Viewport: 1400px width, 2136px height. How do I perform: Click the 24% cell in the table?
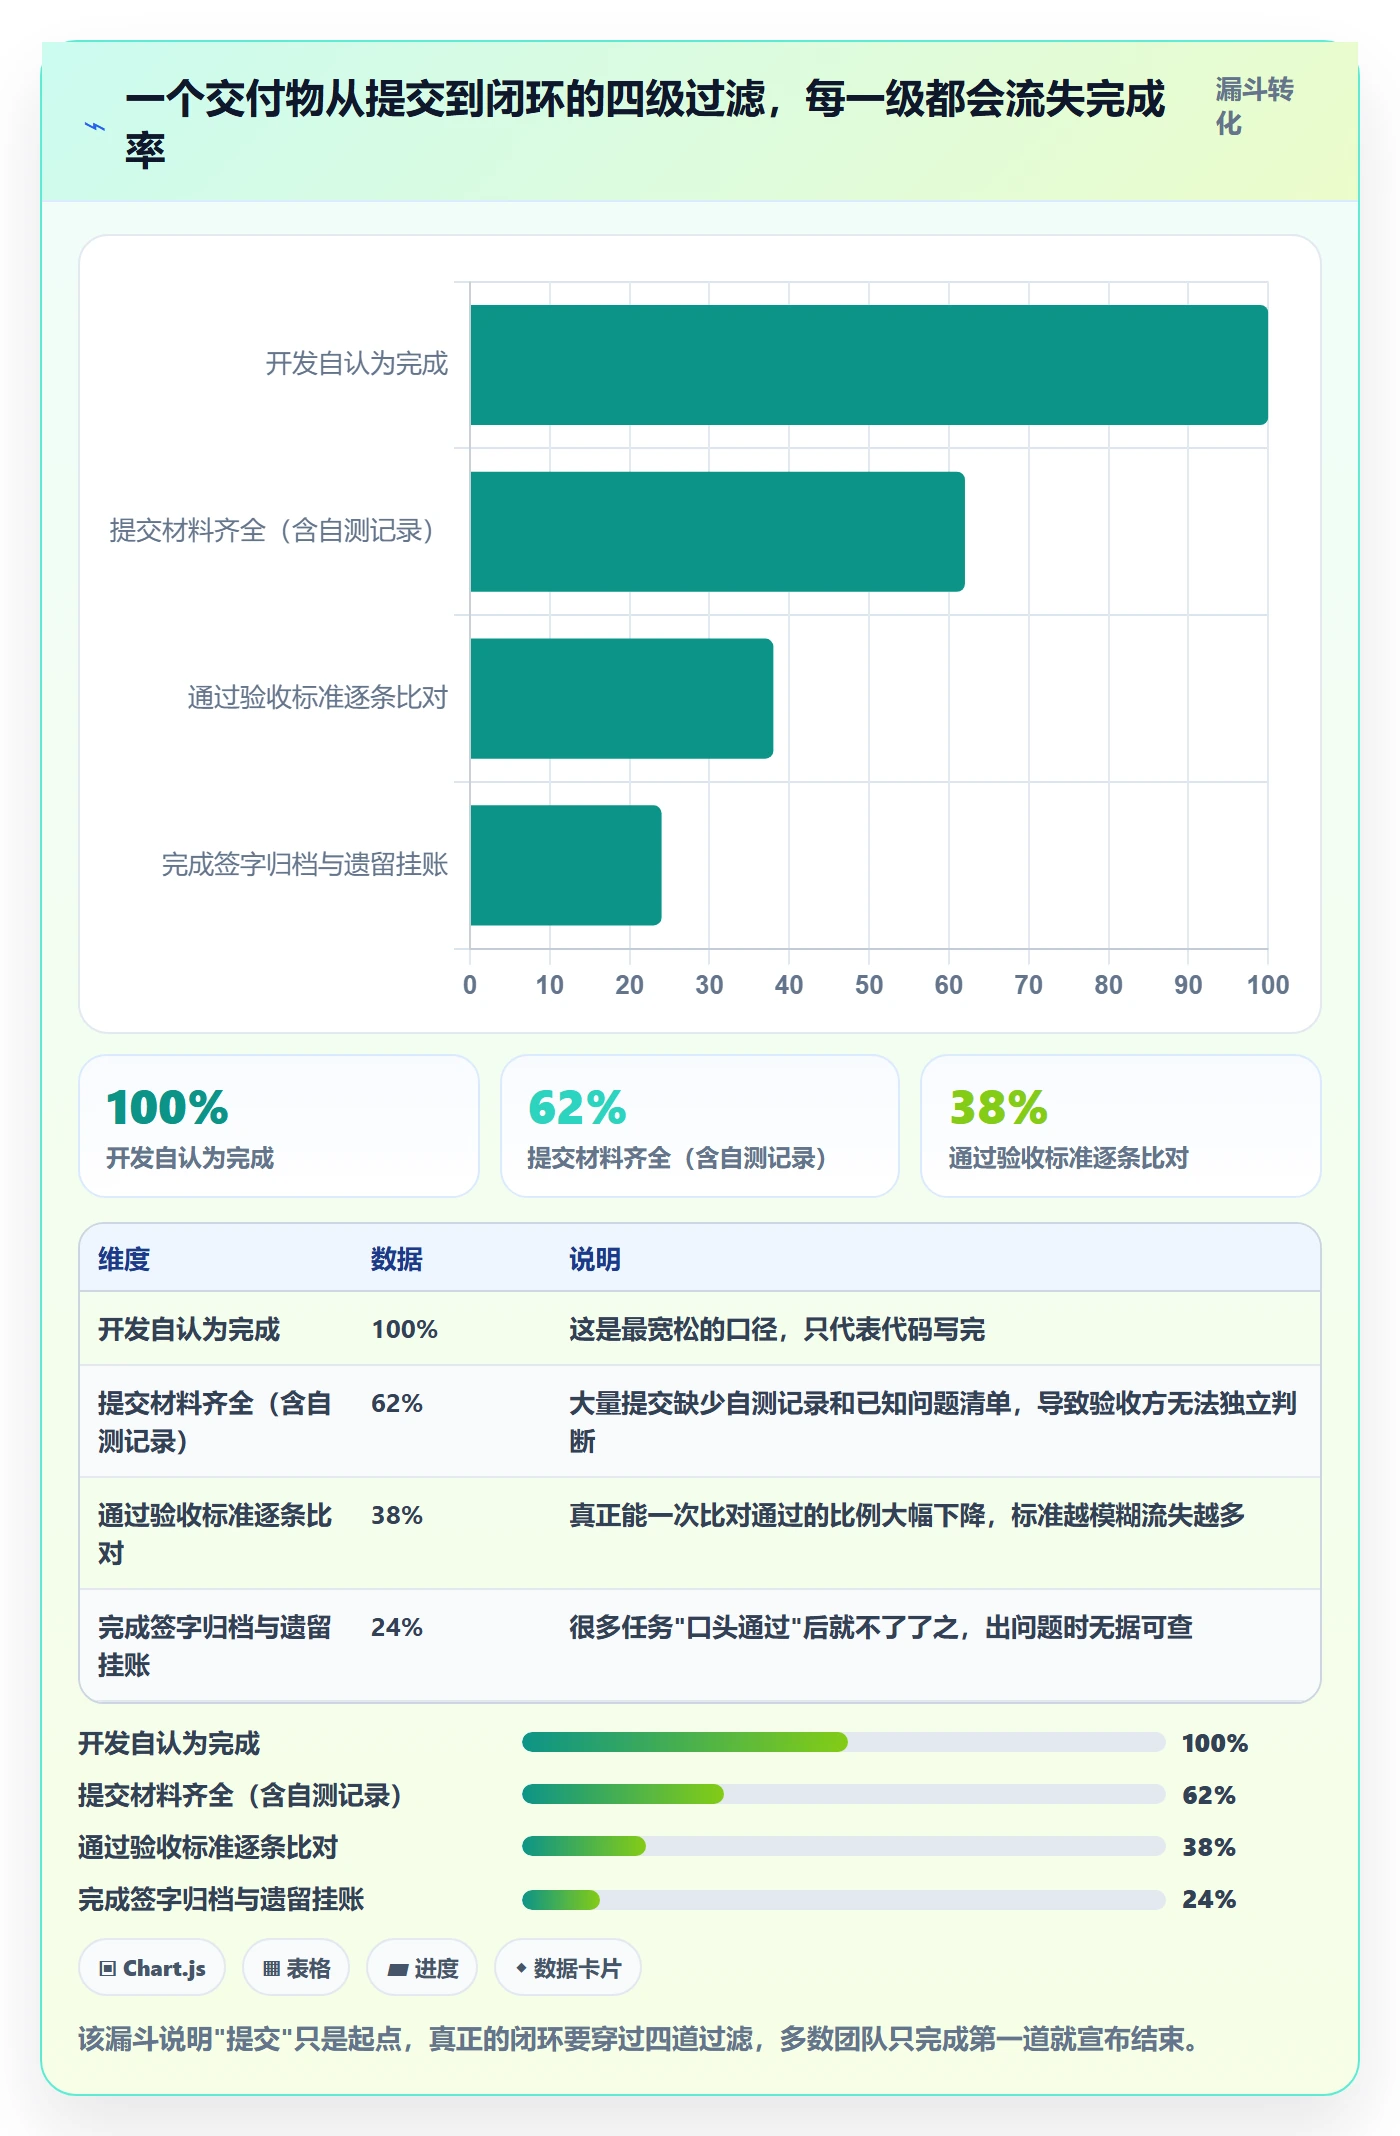397,1627
